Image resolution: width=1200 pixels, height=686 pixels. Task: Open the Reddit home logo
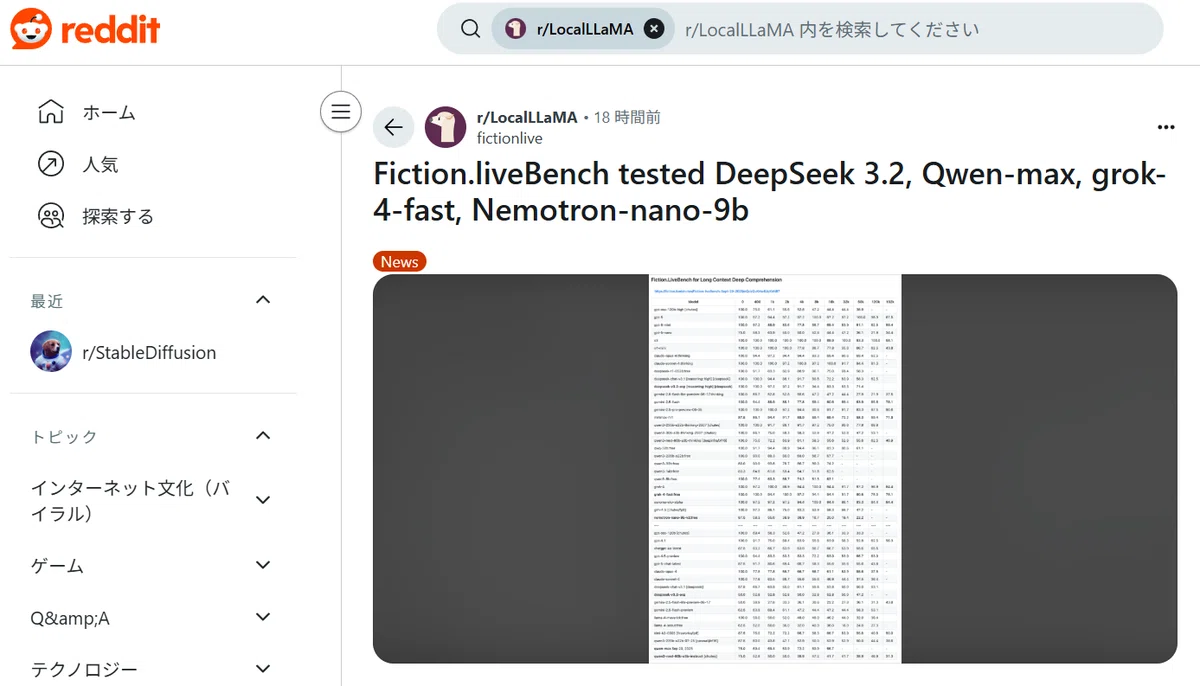86,29
